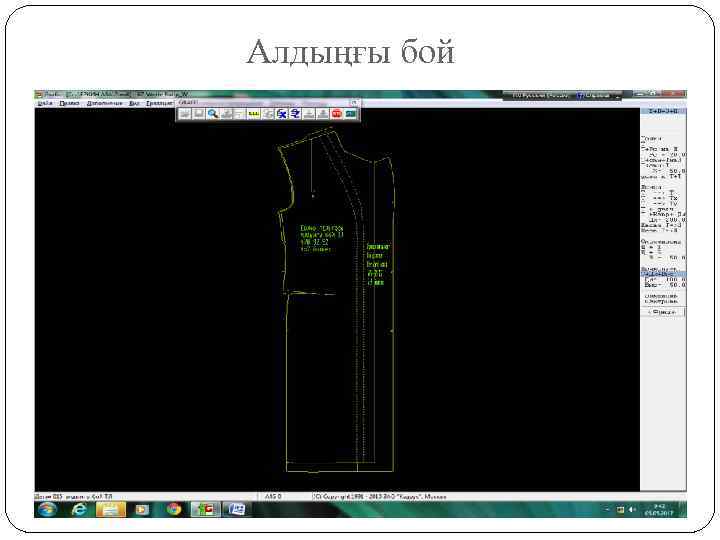Select the magnifier zoom tool
This screenshot has height=540, width=720.
[212, 114]
